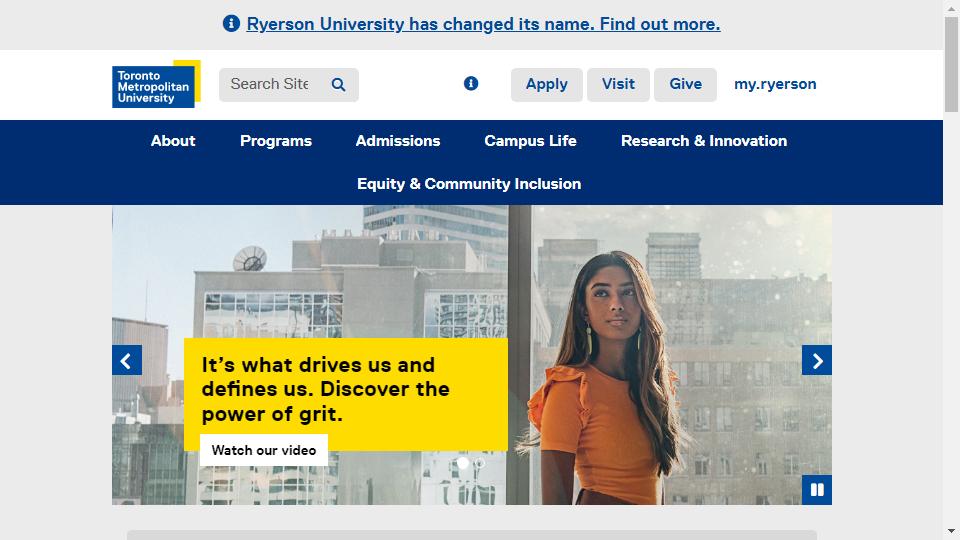The height and width of the screenshot is (540, 960).
Task: Click the Toronto Metropolitan University logo
Action: coord(156,84)
